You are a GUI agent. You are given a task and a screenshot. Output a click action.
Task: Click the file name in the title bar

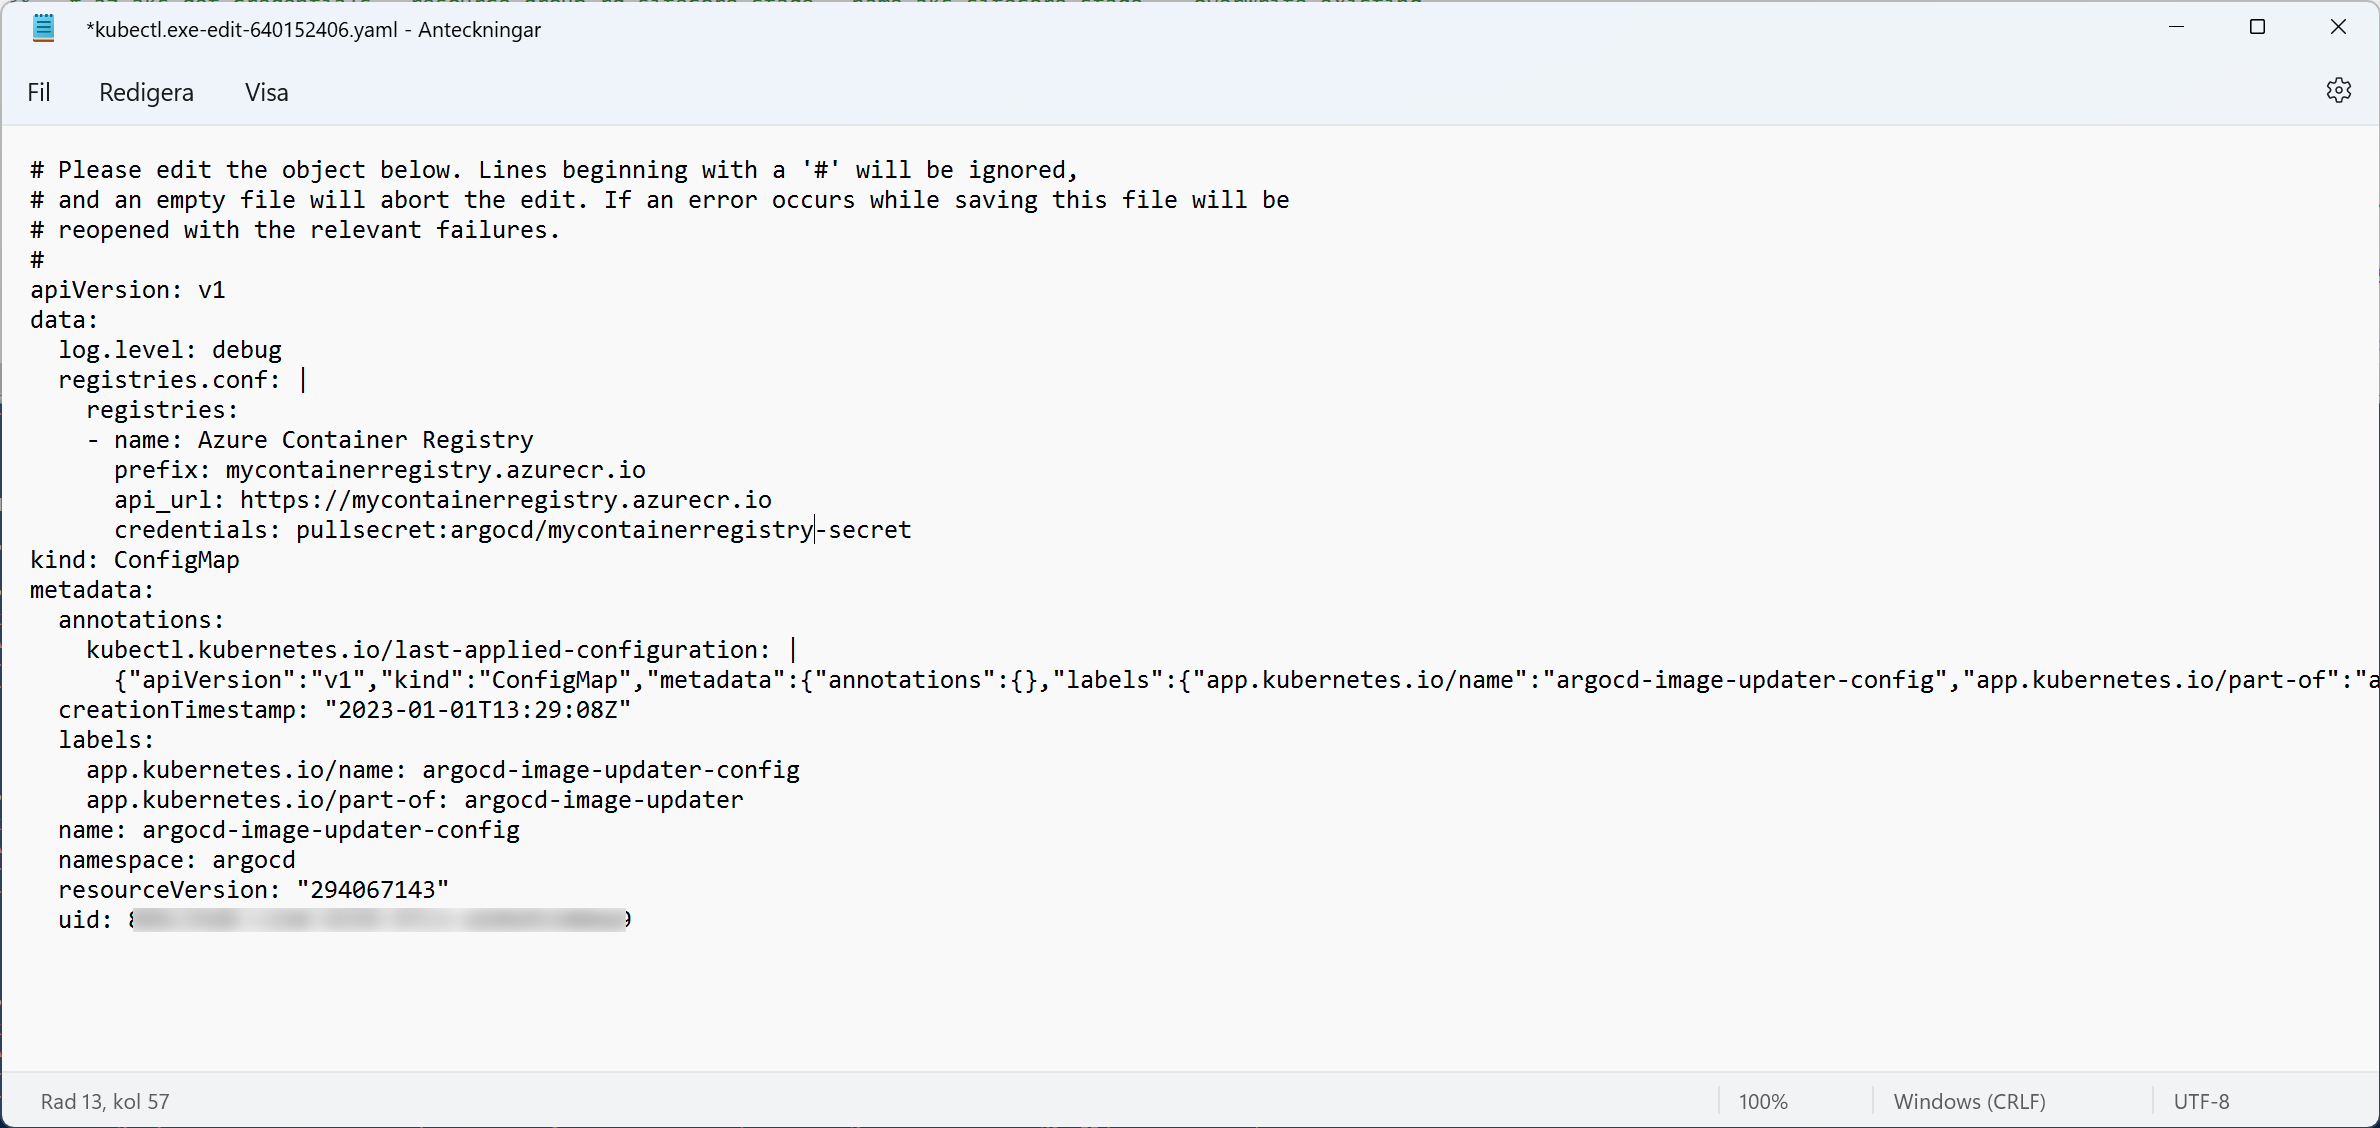click(313, 29)
